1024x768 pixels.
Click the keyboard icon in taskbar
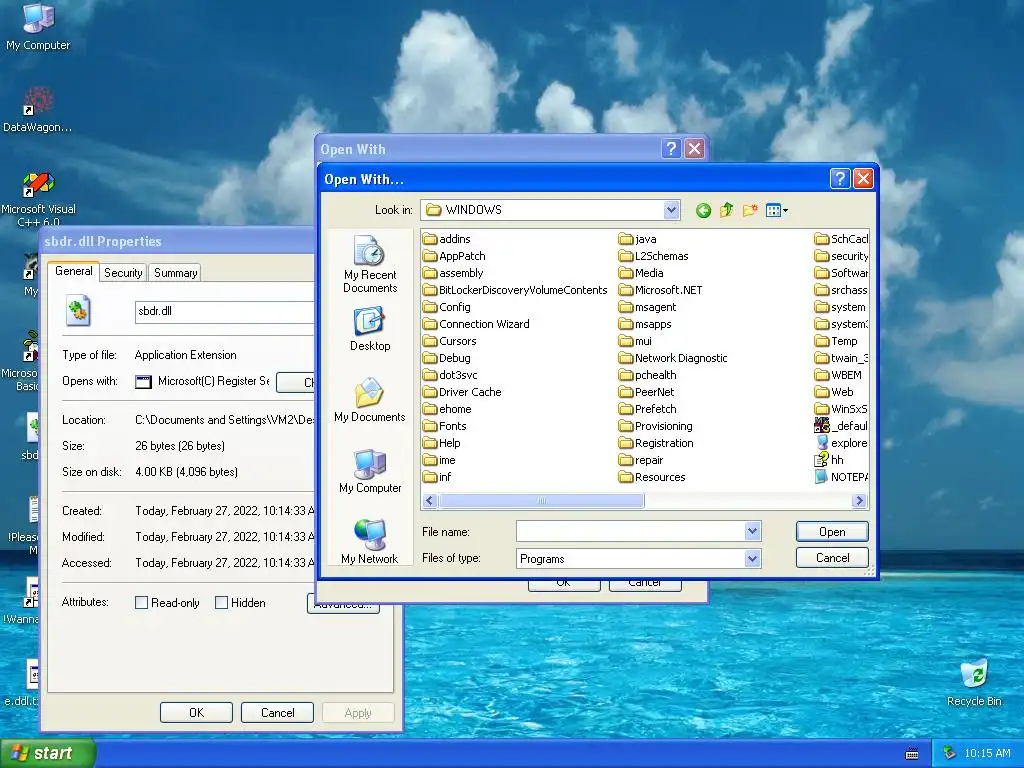point(912,754)
